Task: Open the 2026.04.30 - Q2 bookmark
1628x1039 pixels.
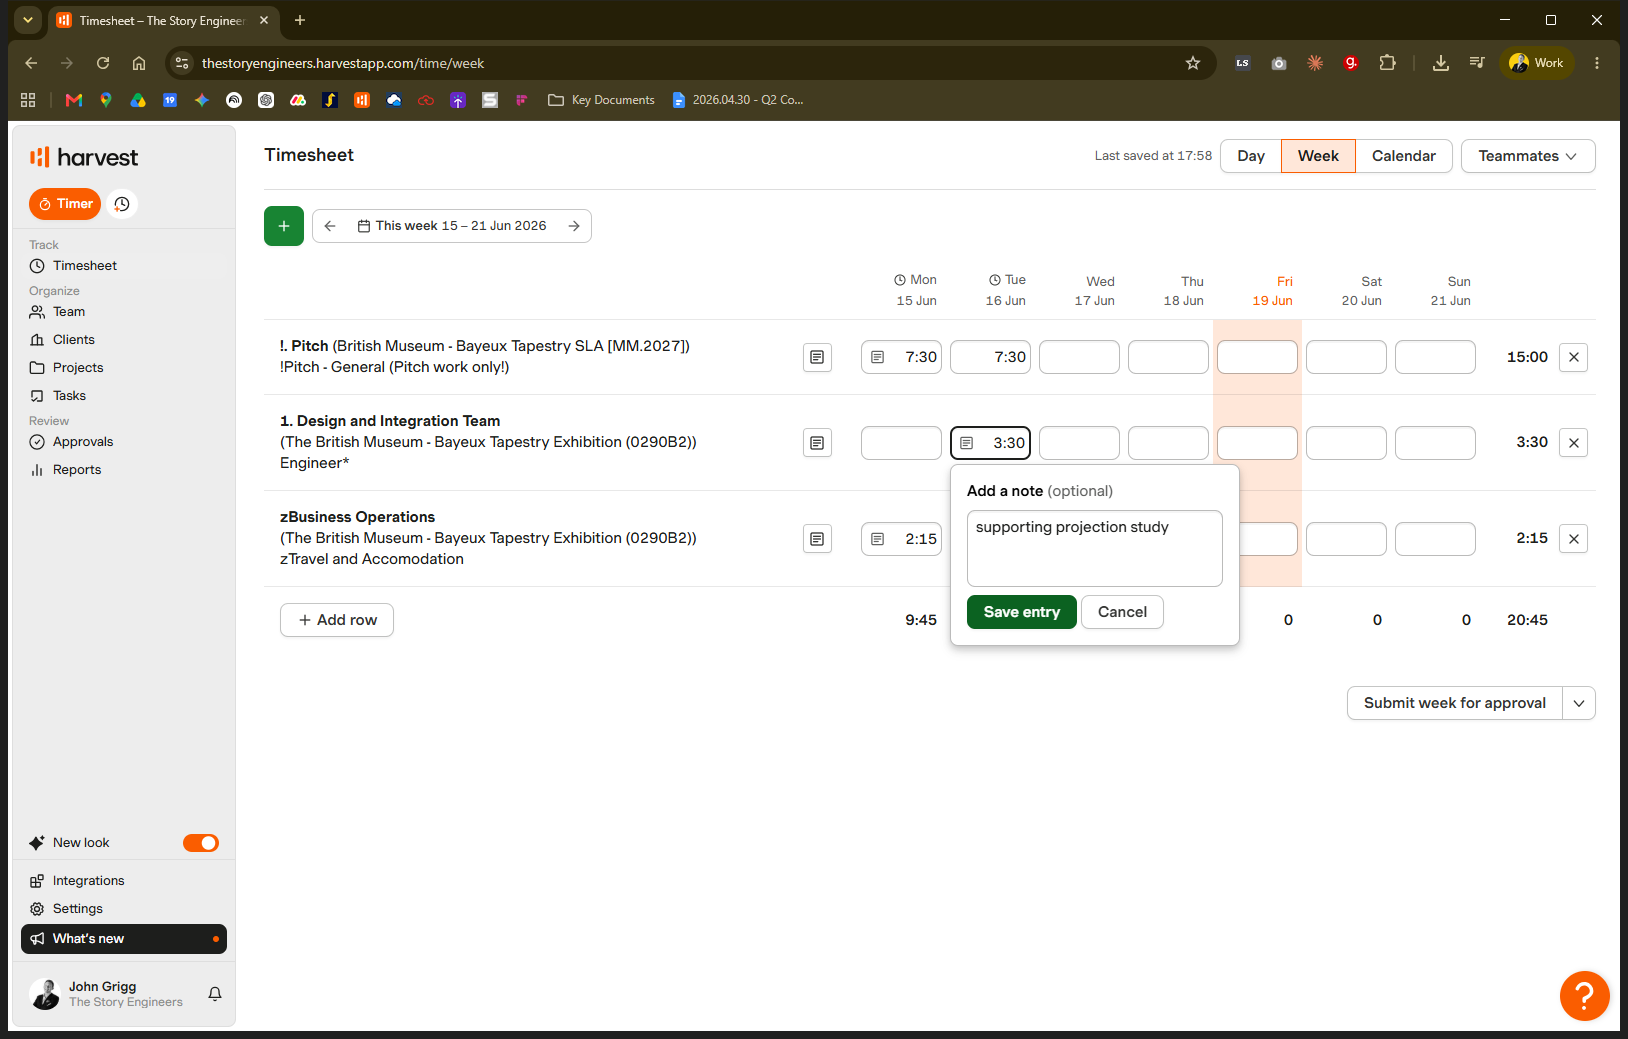Action: (737, 100)
